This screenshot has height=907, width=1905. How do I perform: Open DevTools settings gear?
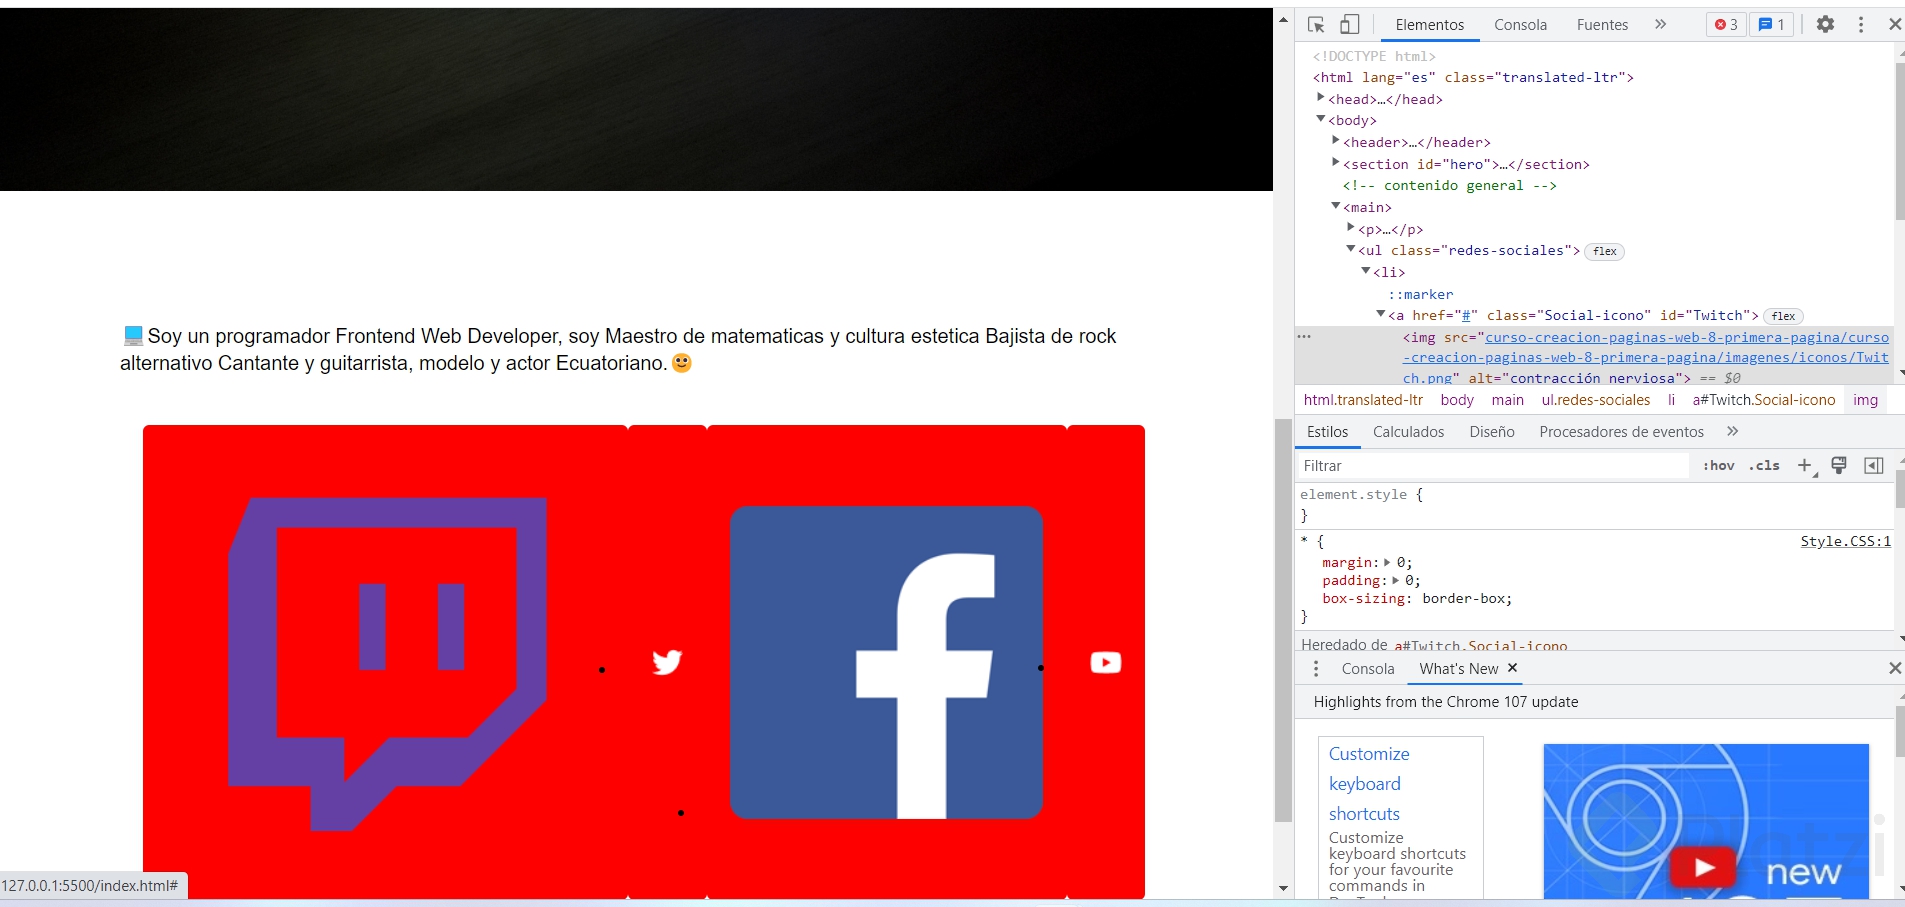(1825, 24)
